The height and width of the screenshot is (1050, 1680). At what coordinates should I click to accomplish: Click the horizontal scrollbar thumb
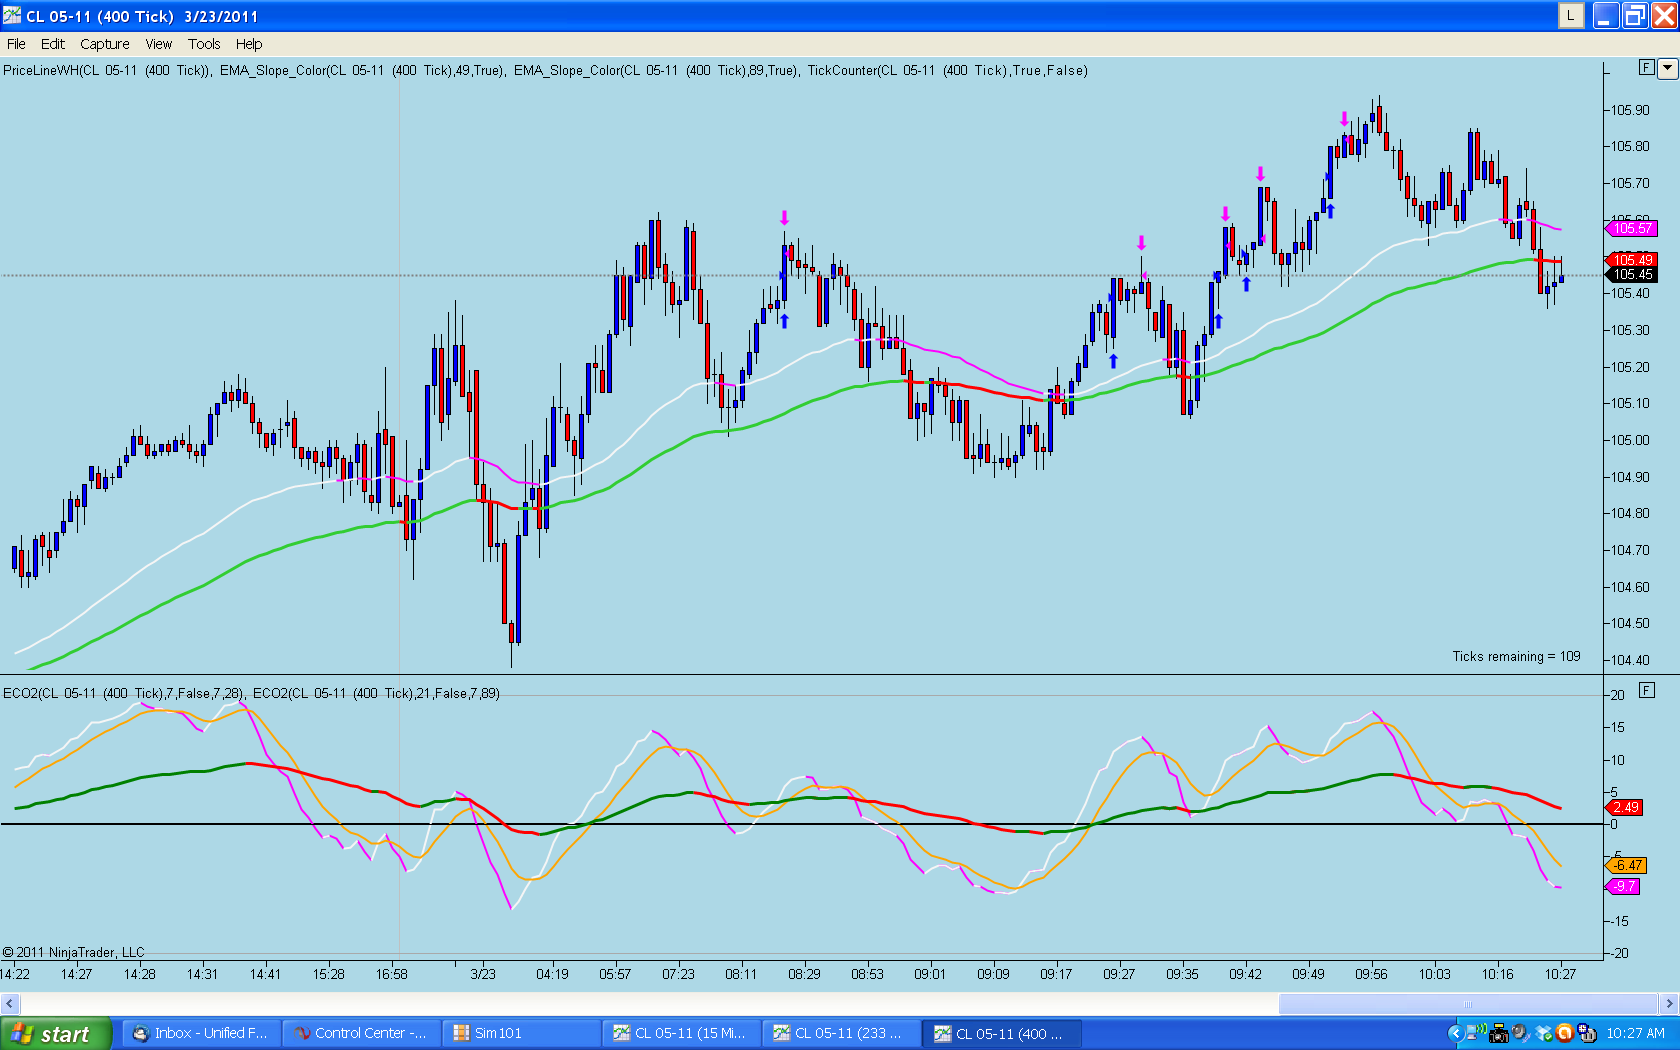(x=1468, y=1003)
